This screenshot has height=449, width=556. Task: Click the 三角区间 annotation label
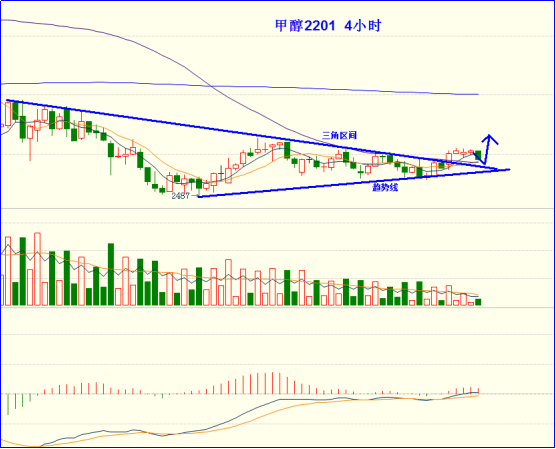pyautogui.click(x=339, y=135)
